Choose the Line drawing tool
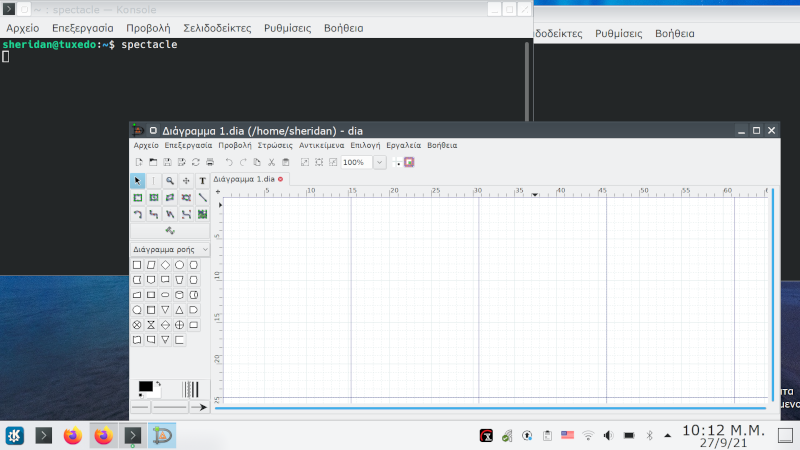 pyautogui.click(x=202, y=197)
